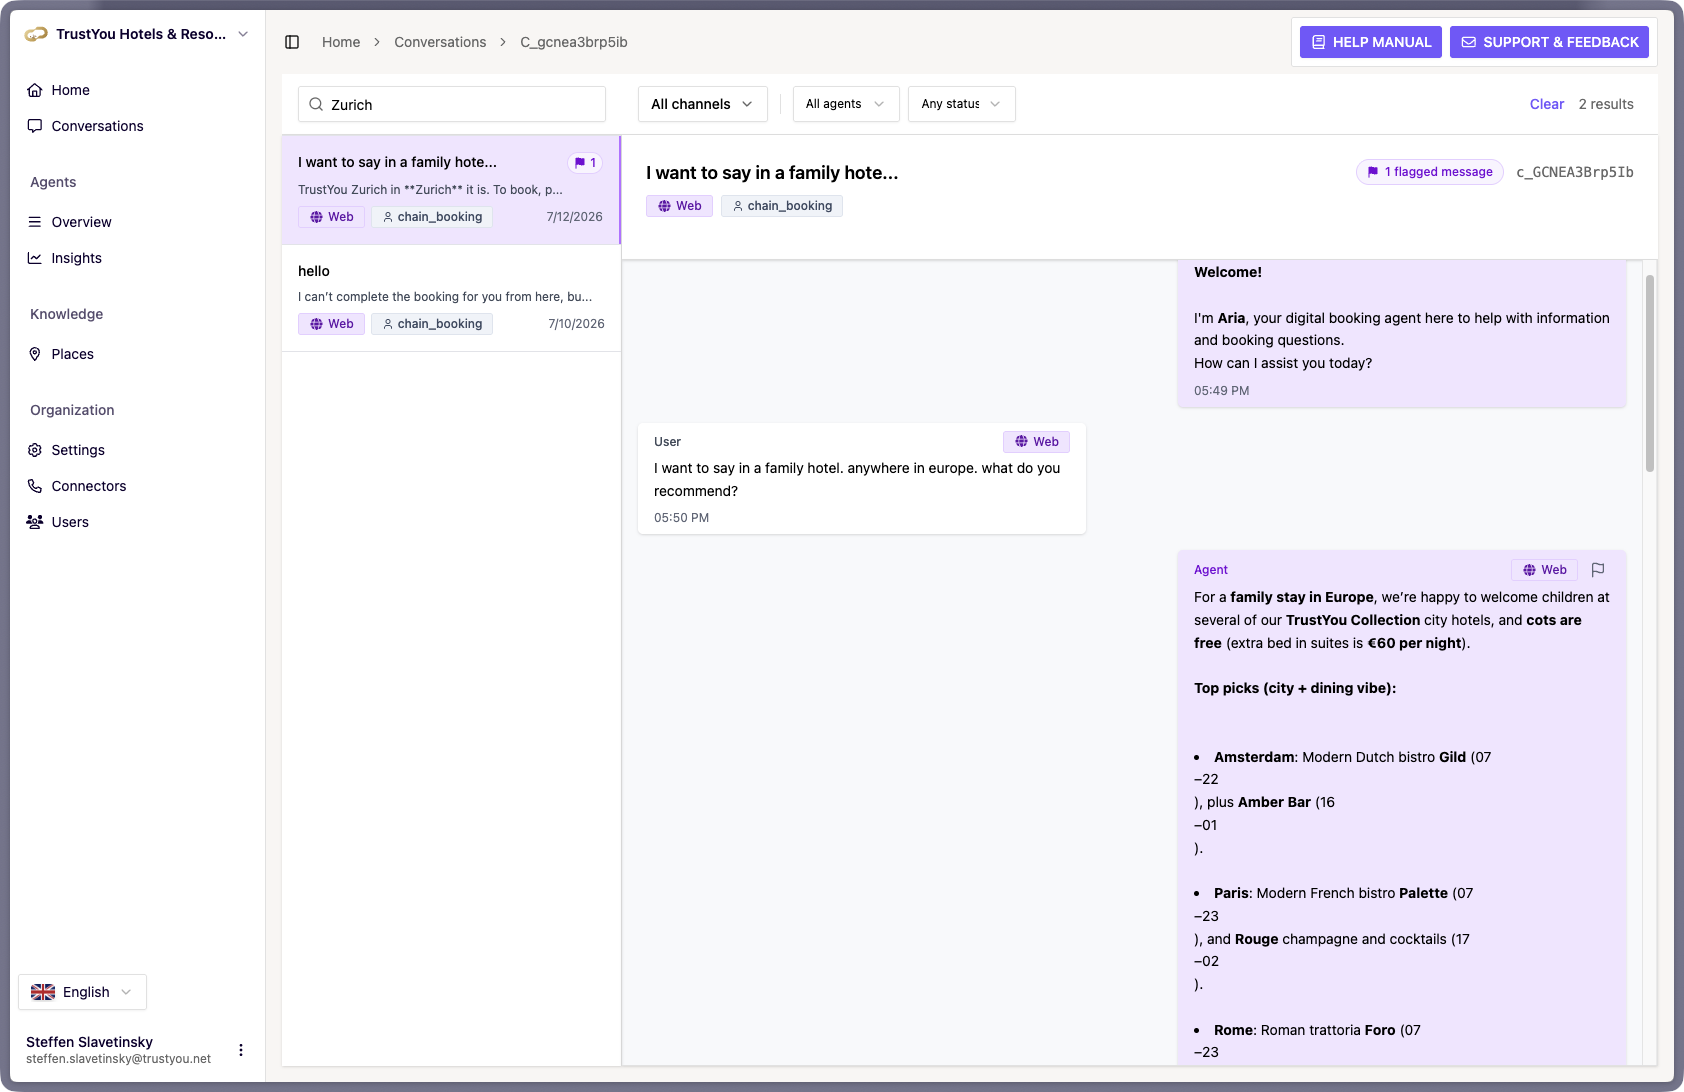Open organization Settings

[78, 450]
